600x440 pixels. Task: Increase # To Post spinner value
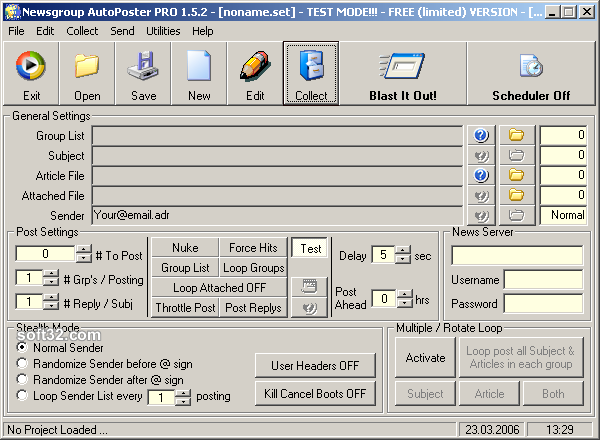pyautogui.click(x=83, y=249)
